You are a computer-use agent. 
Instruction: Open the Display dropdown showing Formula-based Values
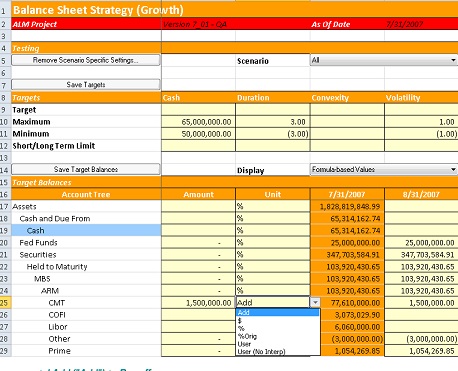click(x=384, y=169)
